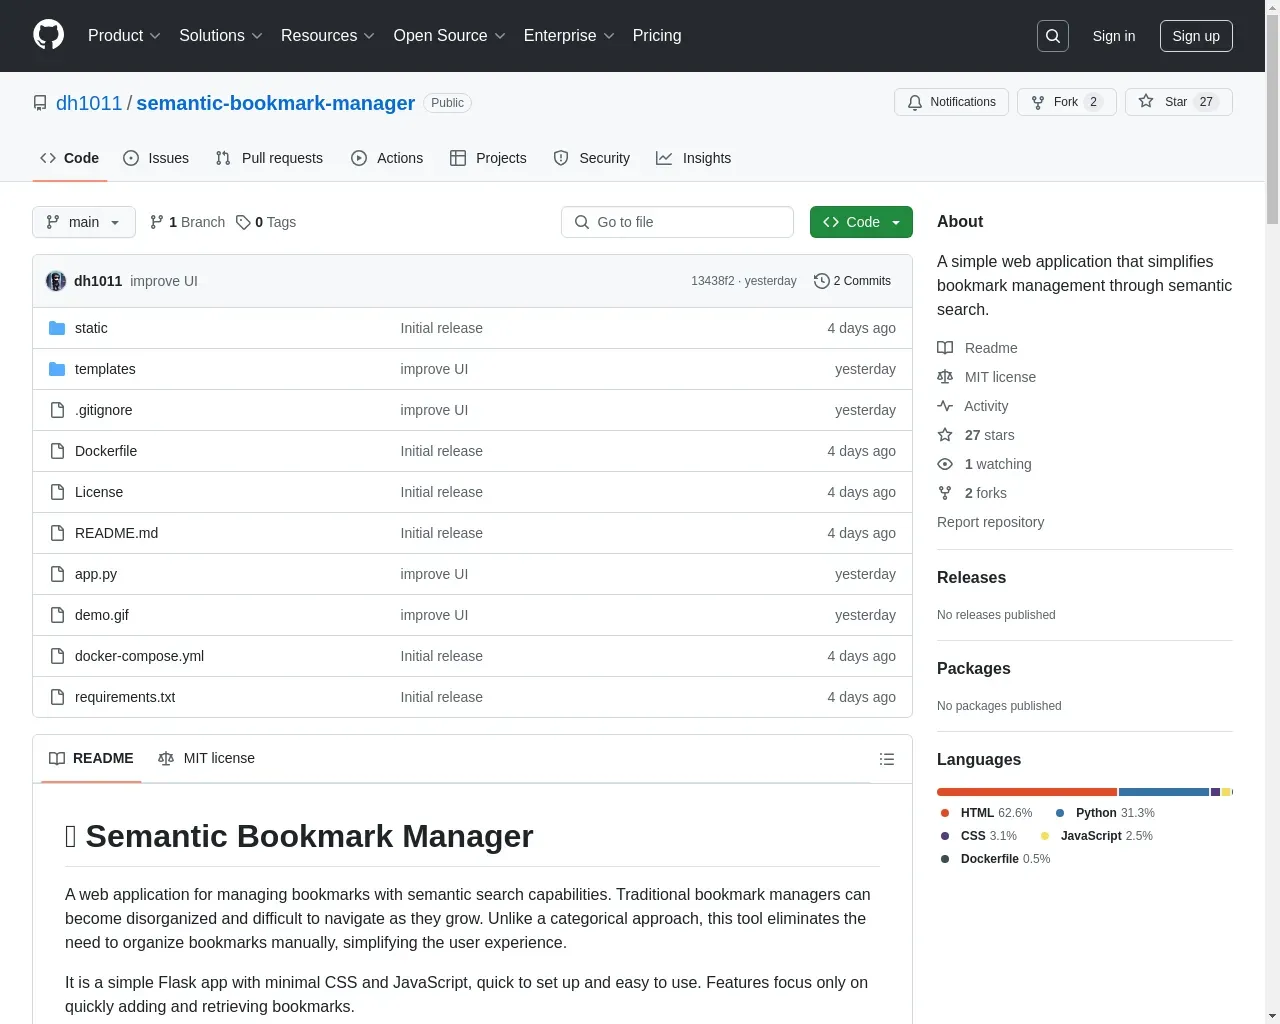Switch to the Actions tab
The width and height of the screenshot is (1280, 1024).
click(x=387, y=158)
